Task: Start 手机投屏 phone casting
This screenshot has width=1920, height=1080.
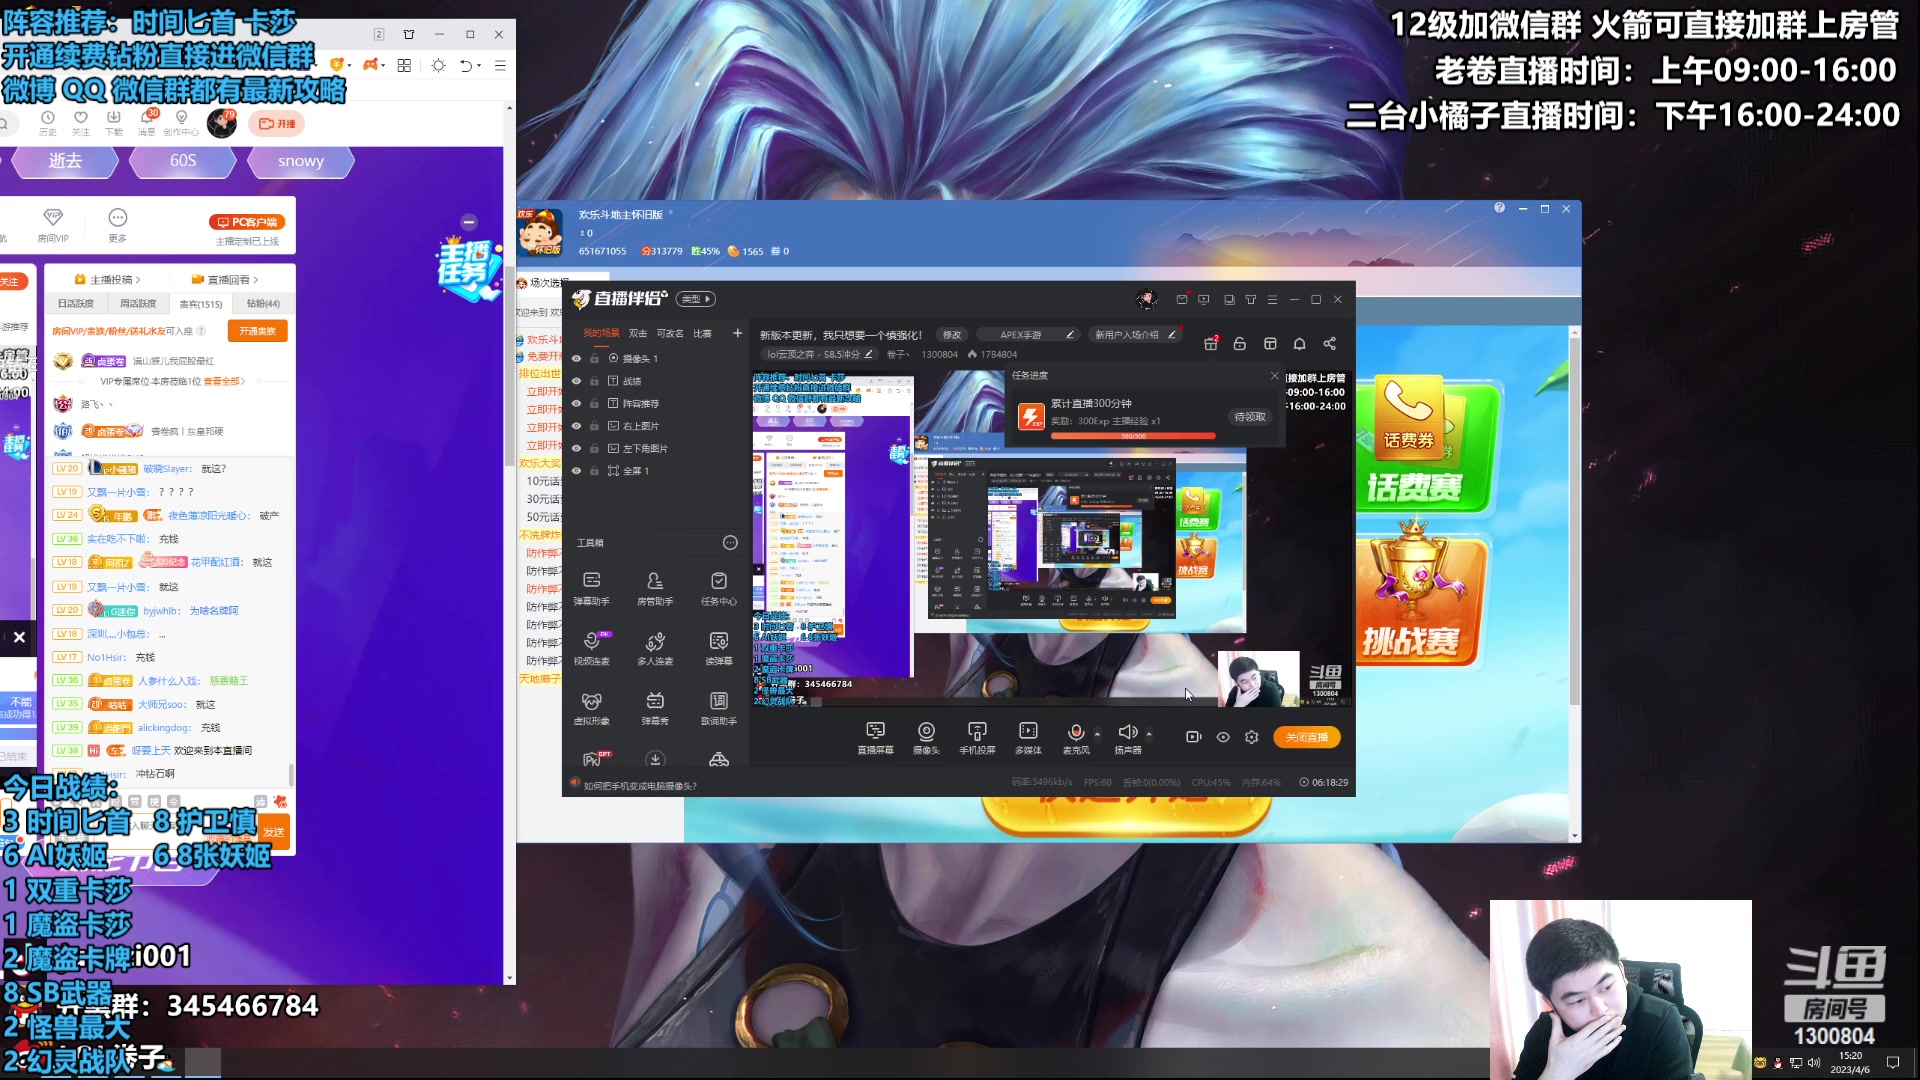Action: click(x=977, y=737)
